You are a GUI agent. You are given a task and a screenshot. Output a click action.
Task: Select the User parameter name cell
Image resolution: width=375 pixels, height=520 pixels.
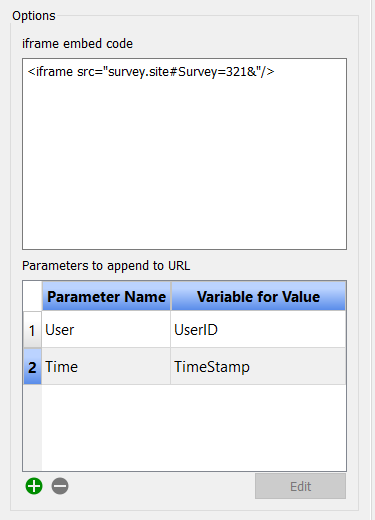pos(106,330)
